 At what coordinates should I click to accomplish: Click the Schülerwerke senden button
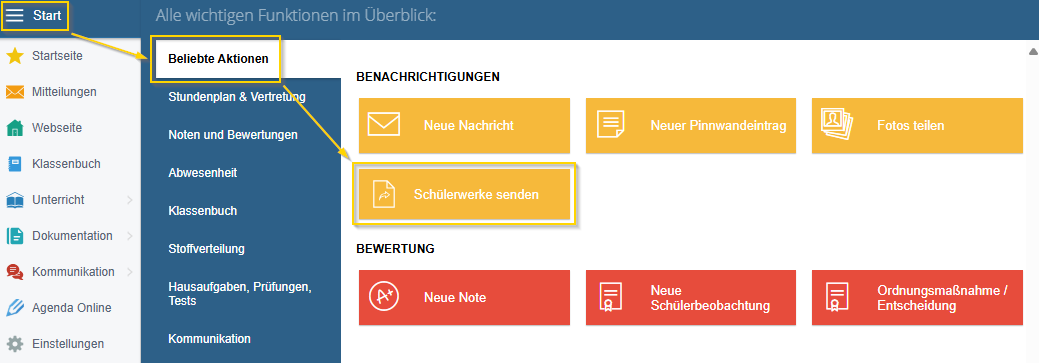pyautogui.click(x=465, y=195)
